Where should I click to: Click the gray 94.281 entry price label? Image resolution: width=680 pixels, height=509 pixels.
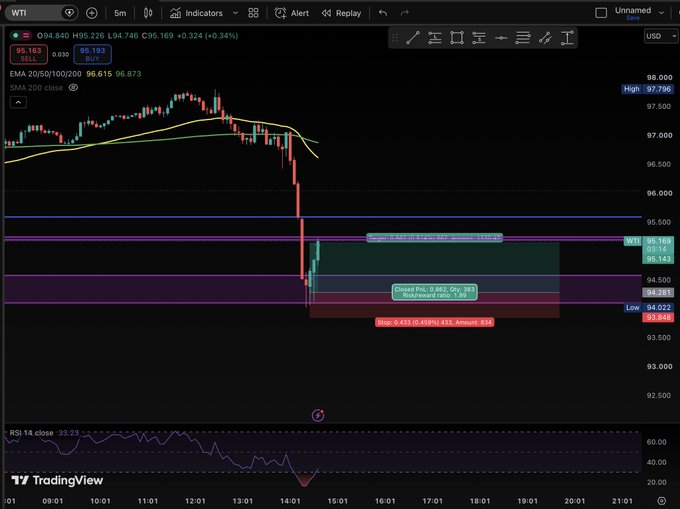coord(658,293)
